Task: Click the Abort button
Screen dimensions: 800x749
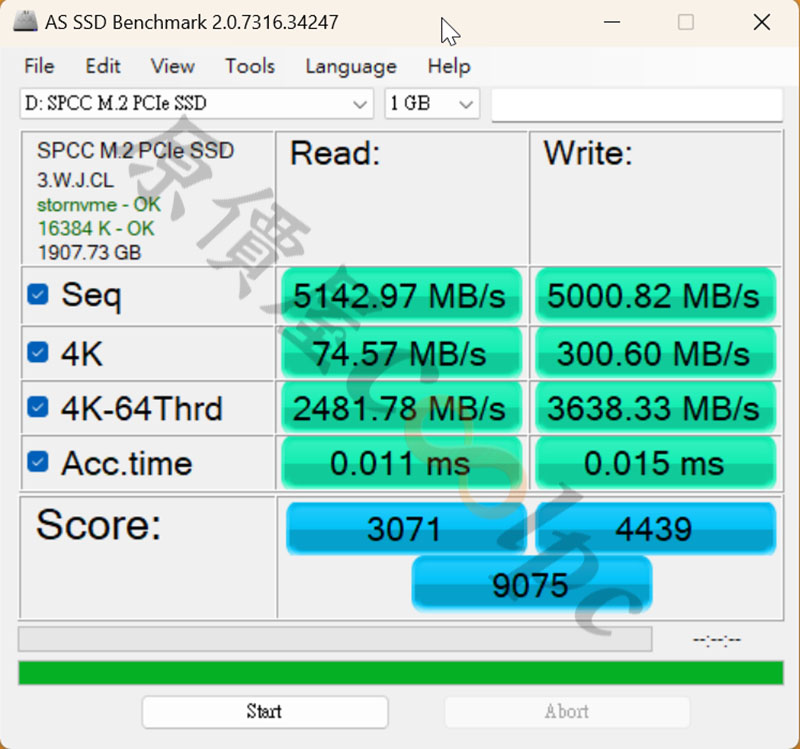Action: (x=567, y=712)
